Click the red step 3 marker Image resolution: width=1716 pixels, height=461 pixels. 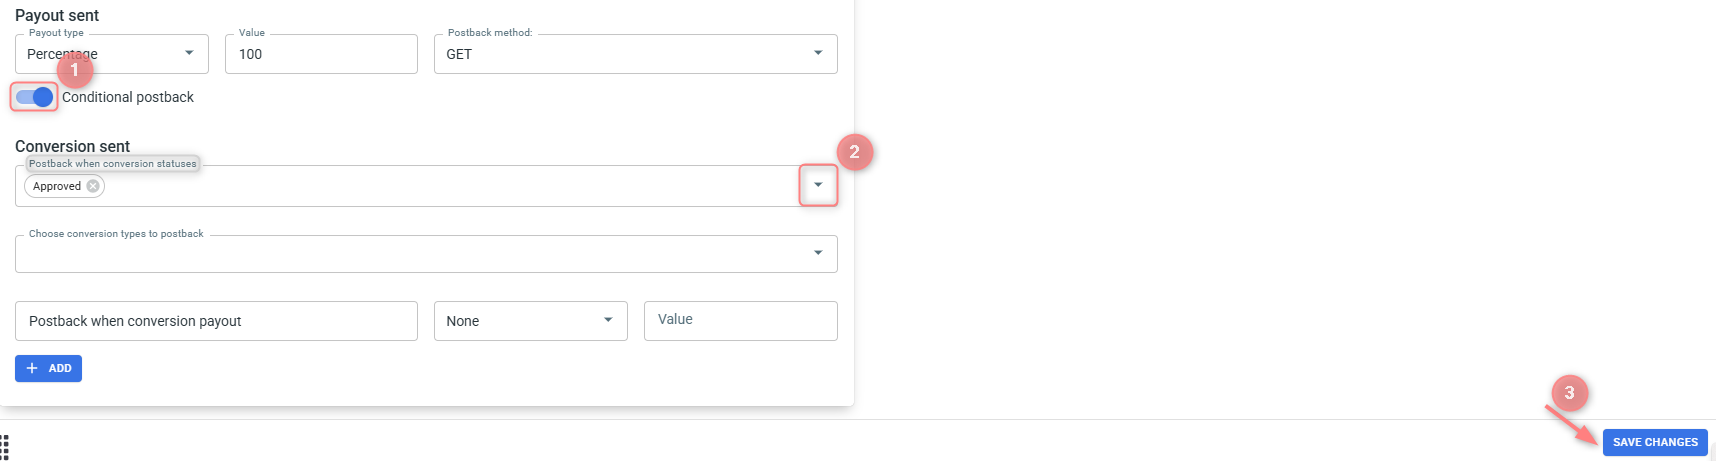(1569, 393)
